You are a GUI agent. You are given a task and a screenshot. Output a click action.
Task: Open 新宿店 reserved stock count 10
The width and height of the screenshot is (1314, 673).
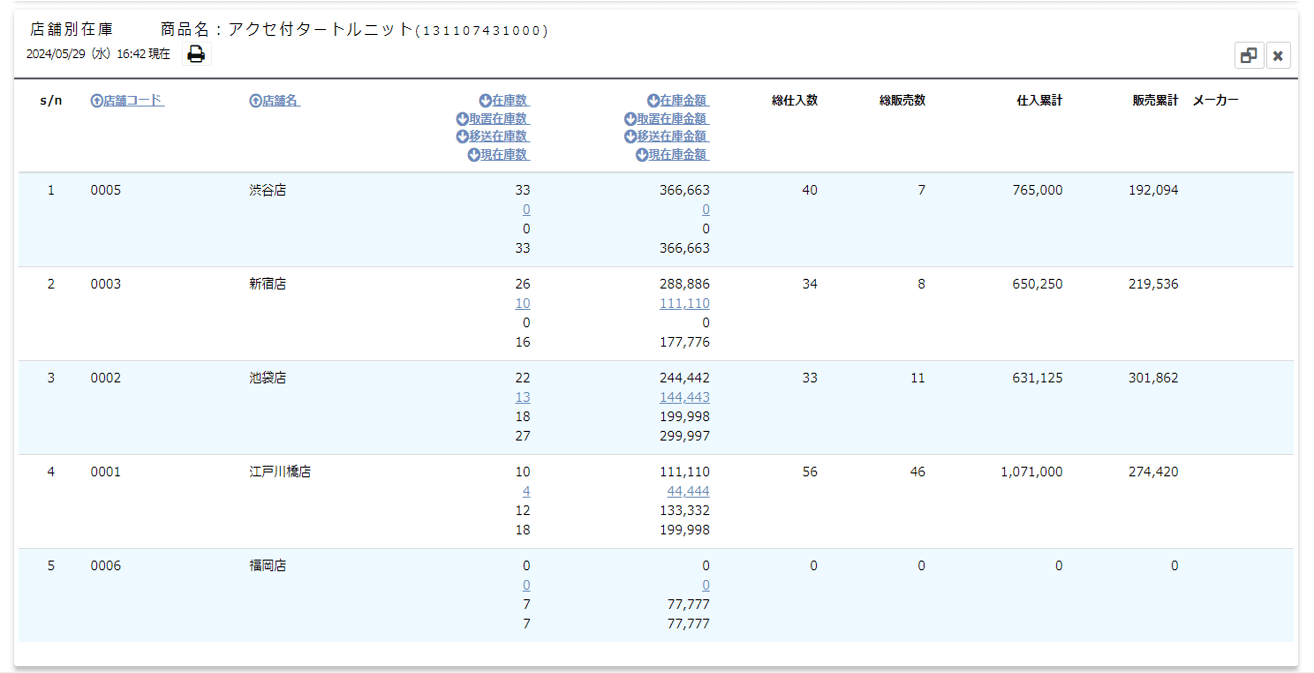tap(522, 303)
